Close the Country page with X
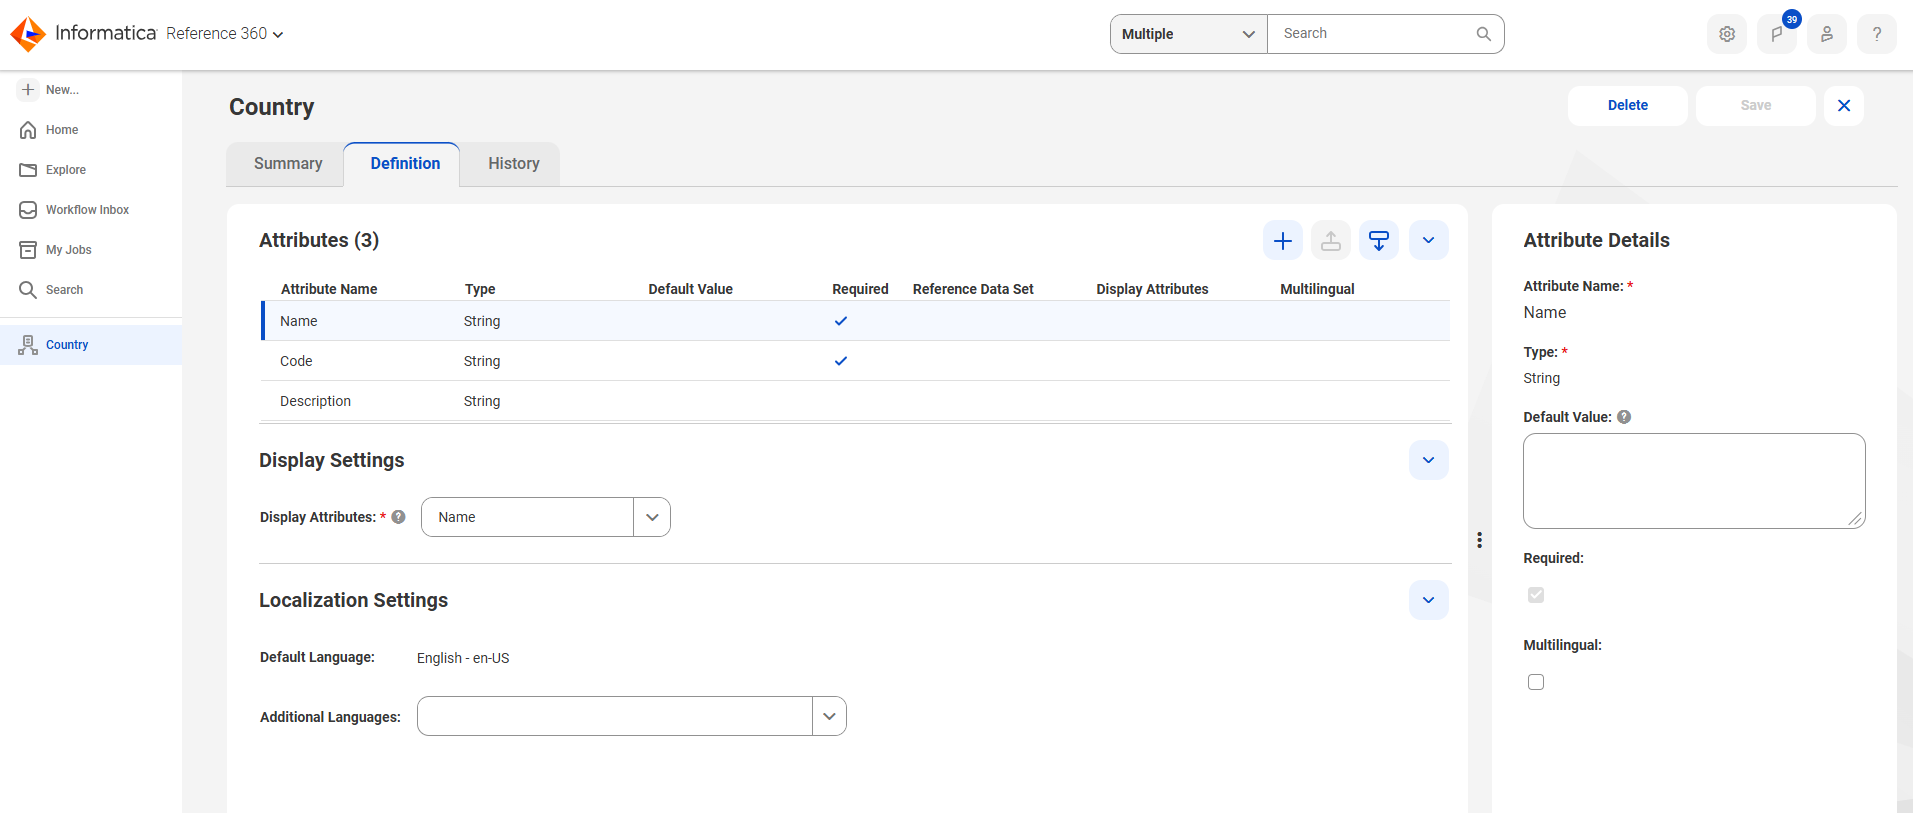1913x813 pixels. (1844, 105)
